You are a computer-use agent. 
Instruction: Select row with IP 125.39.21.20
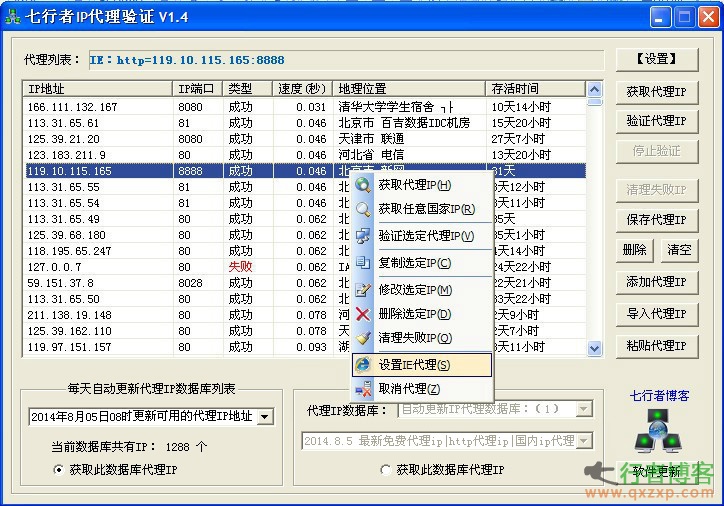tap(305, 139)
